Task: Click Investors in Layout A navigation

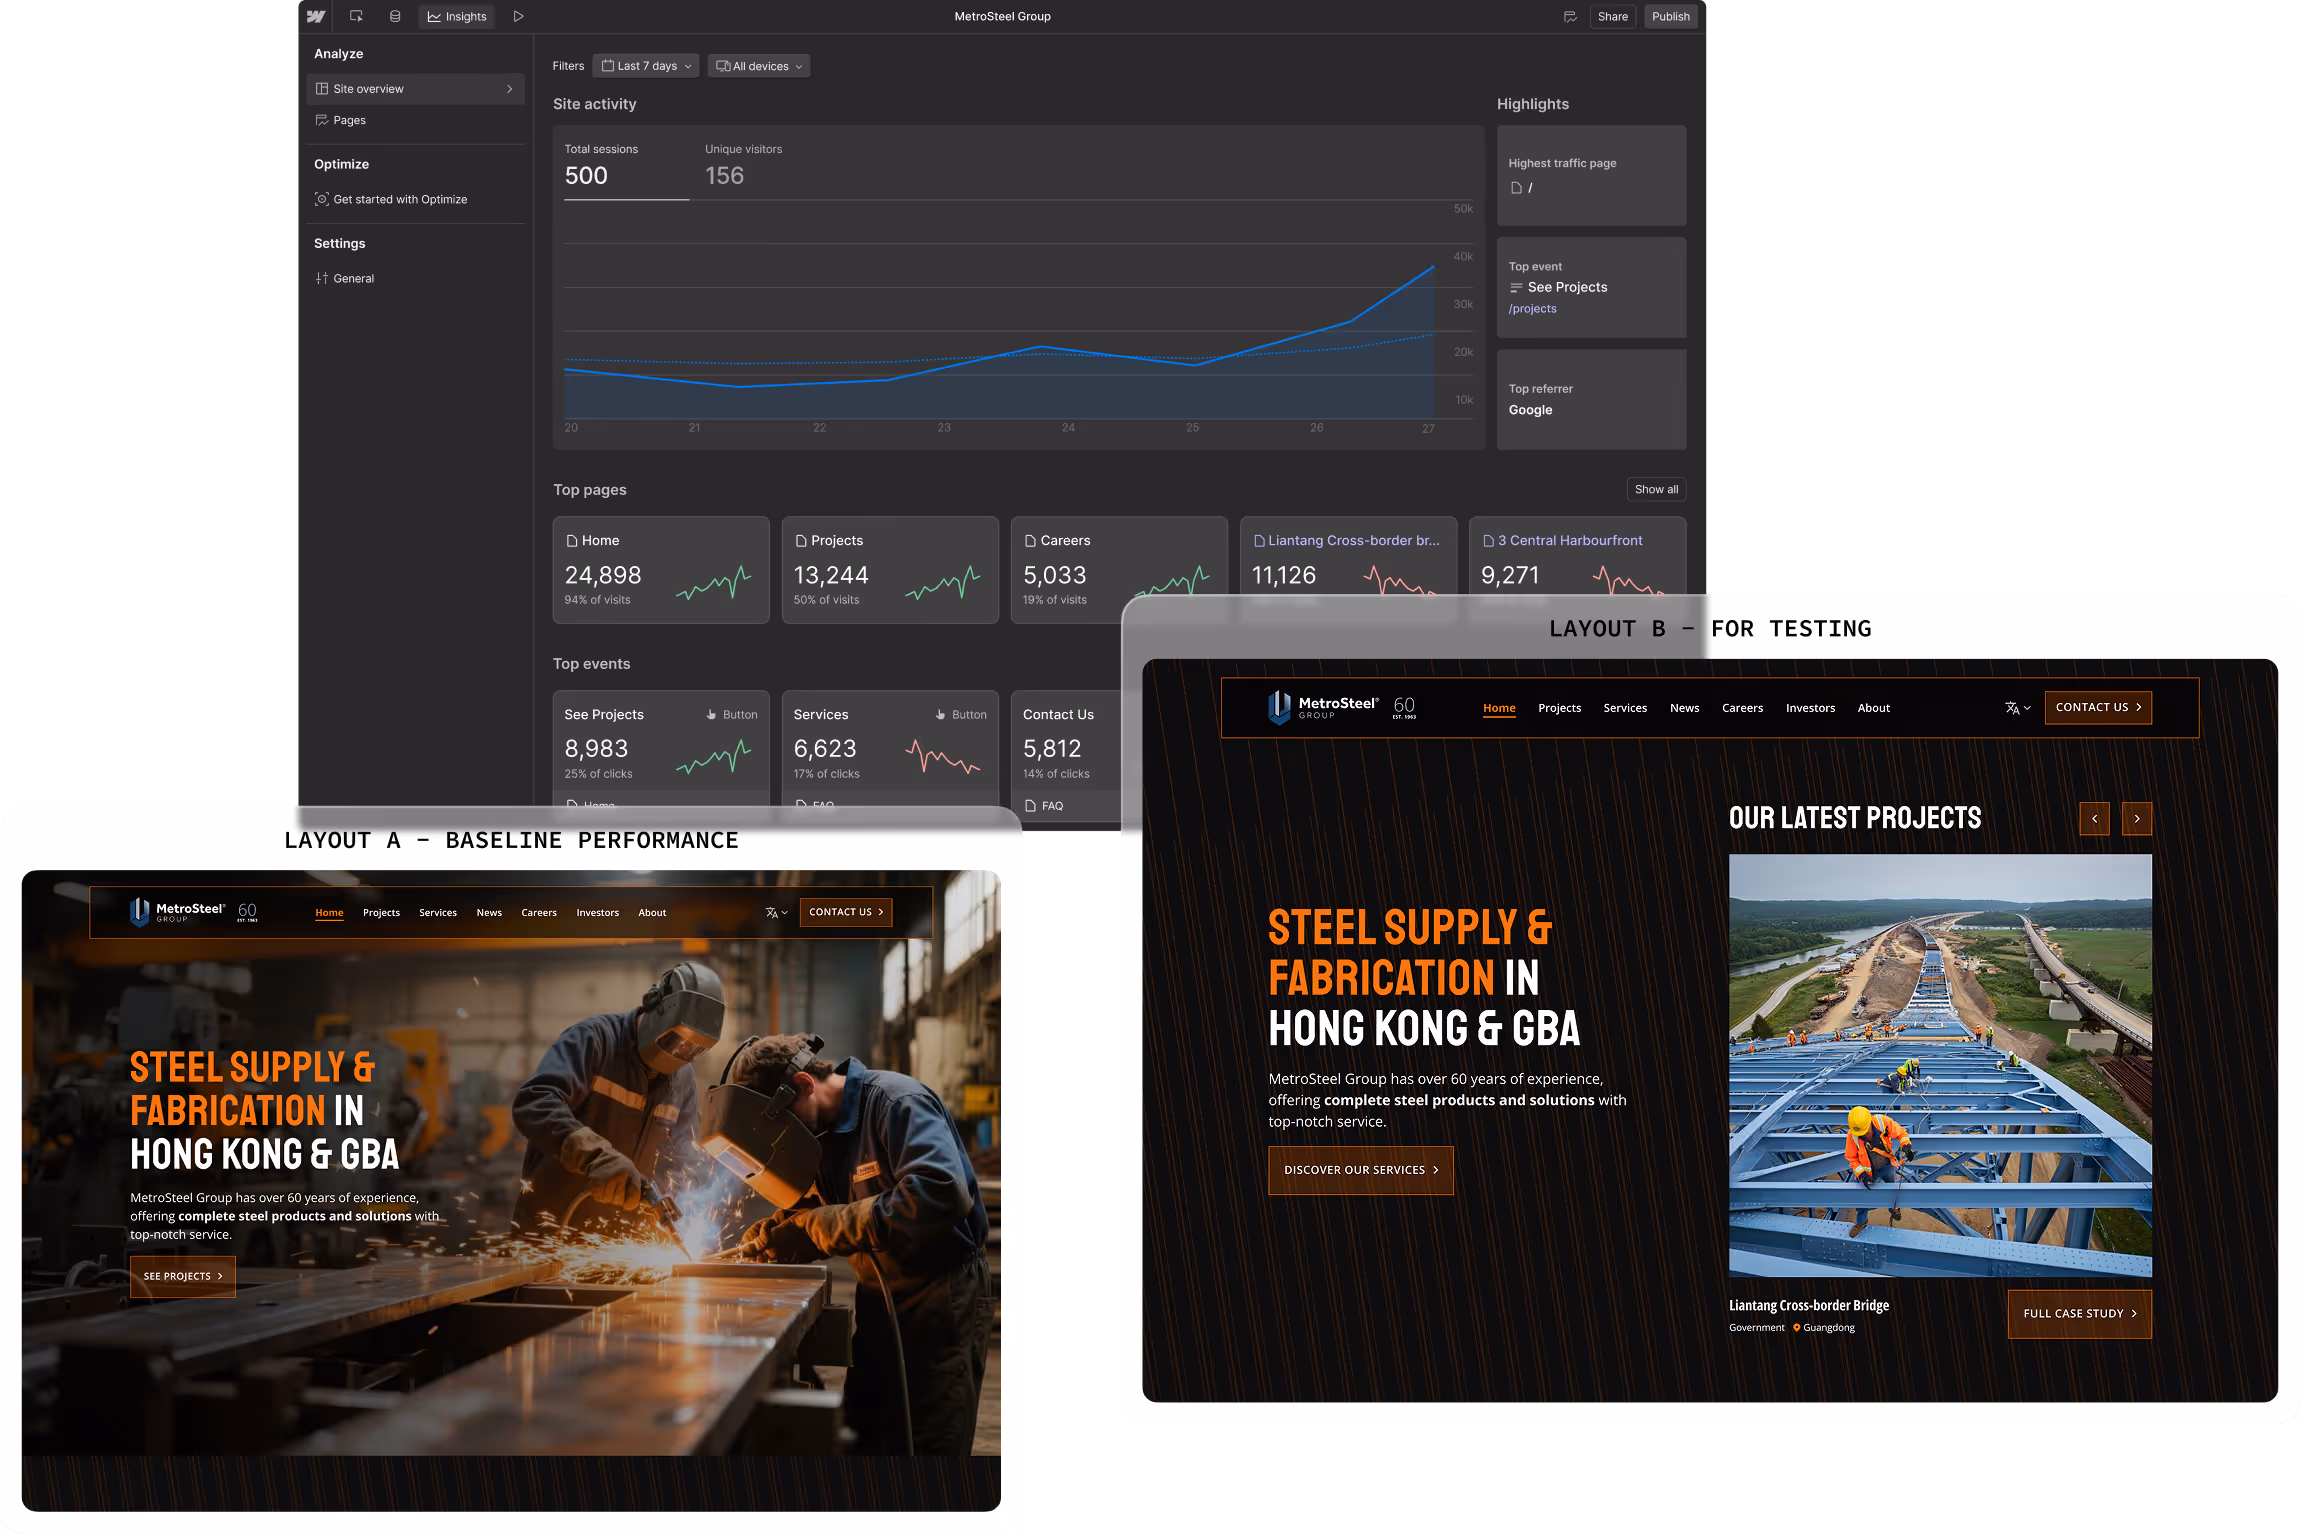Action: click(597, 913)
